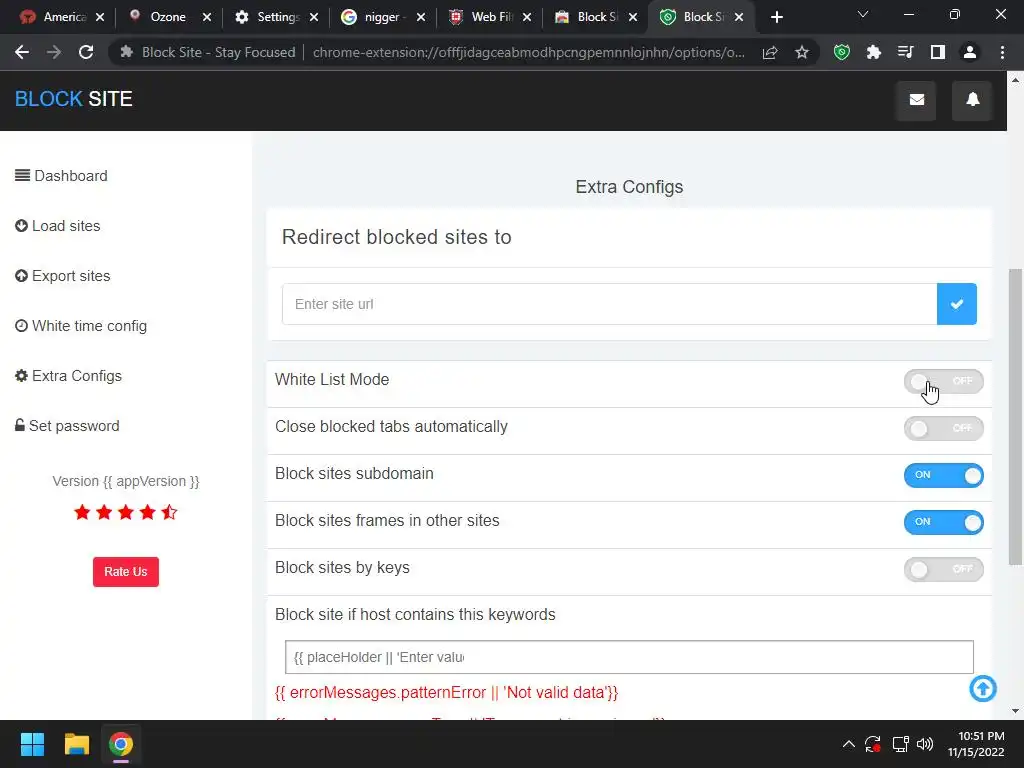Open the taskbar volume control
The image size is (1024, 768).
coord(925,744)
